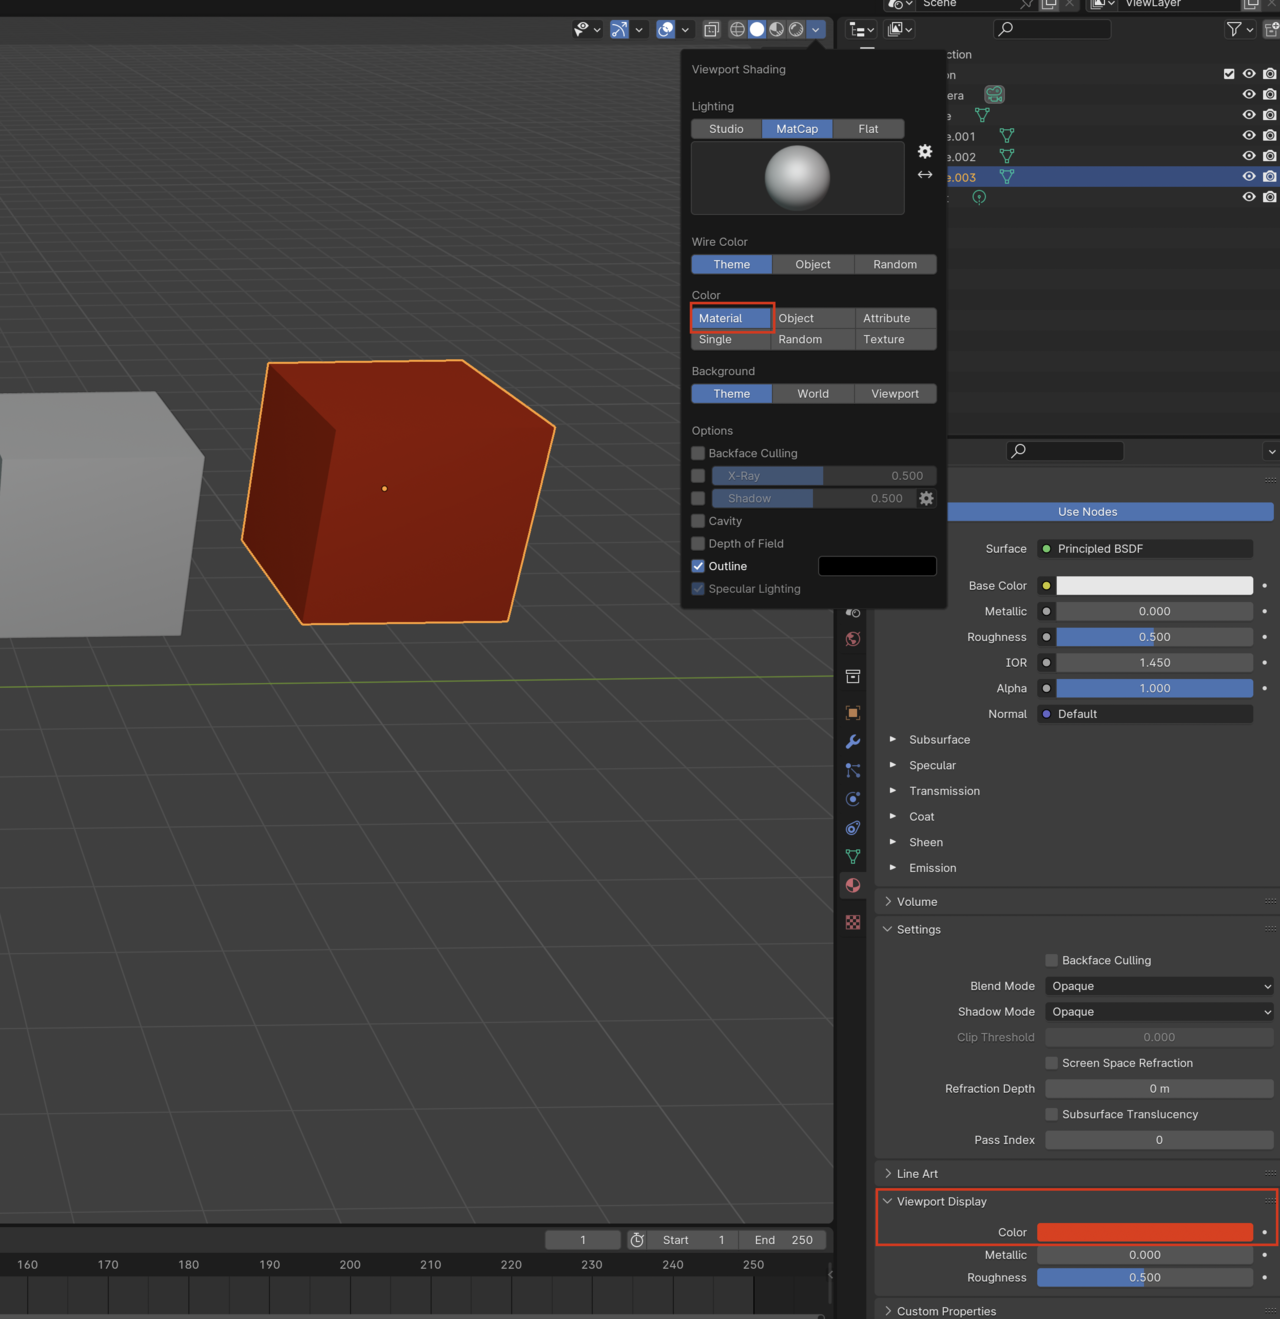This screenshot has width=1280, height=1319.
Task: Select the Object Data Properties triangle icon
Action: click(852, 856)
